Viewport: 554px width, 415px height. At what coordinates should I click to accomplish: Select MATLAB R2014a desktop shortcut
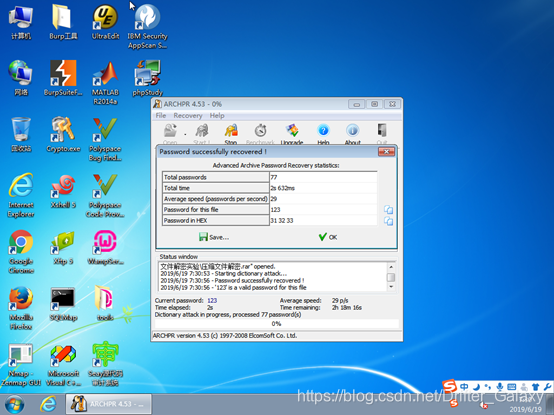click(x=105, y=83)
